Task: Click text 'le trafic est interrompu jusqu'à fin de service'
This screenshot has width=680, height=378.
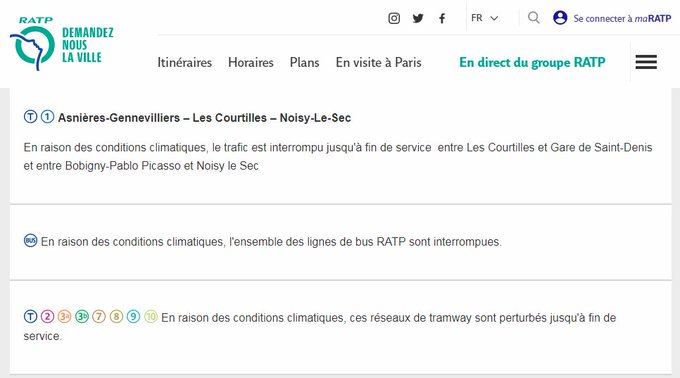Action: [321, 148]
